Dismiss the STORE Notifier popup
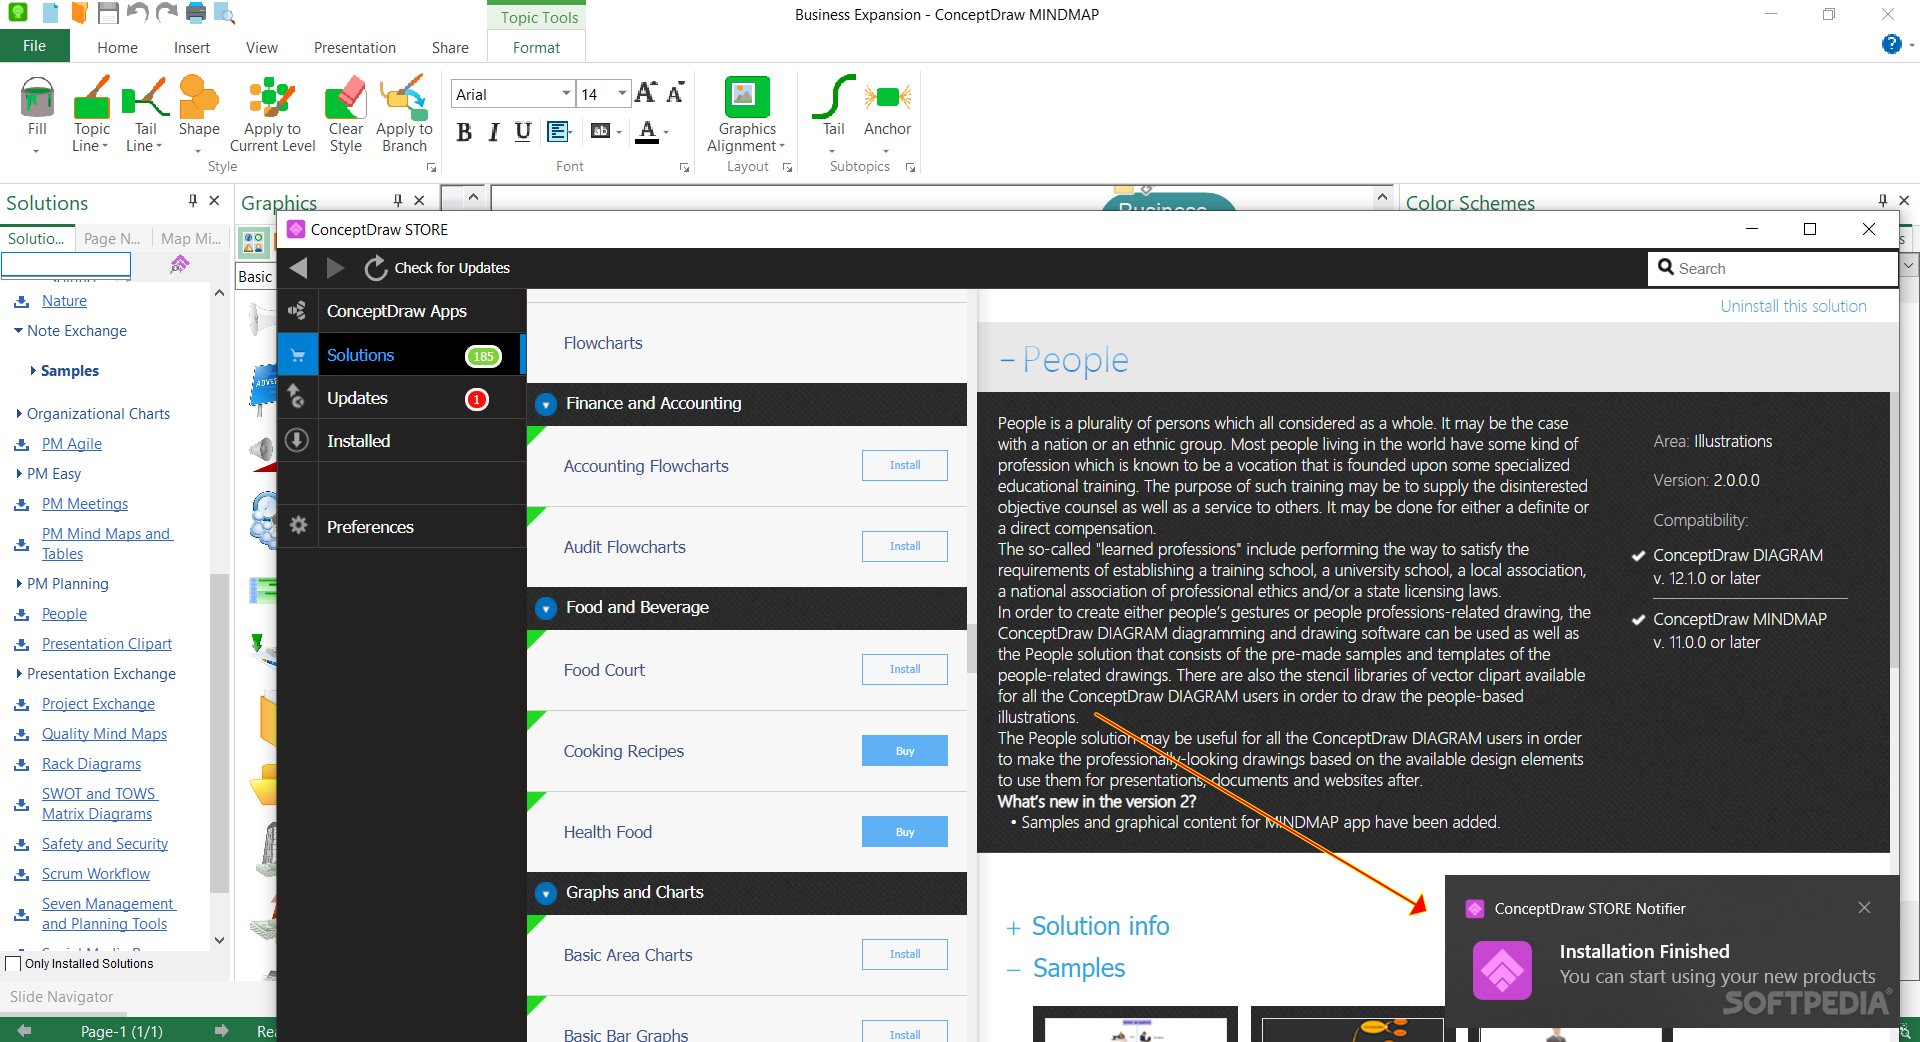The width and height of the screenshot is (1920, 1042). (x=1864, y=908)
